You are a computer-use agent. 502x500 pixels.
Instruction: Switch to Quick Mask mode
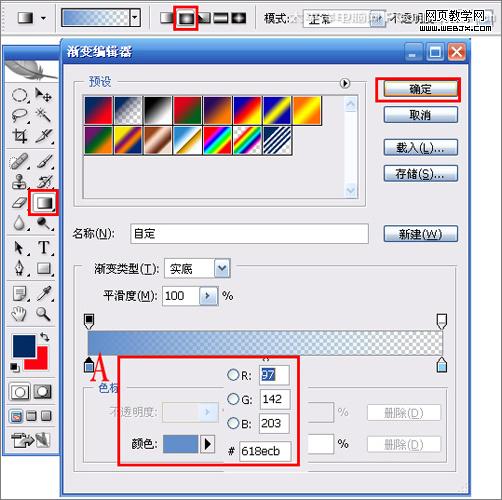click(42, 392)
